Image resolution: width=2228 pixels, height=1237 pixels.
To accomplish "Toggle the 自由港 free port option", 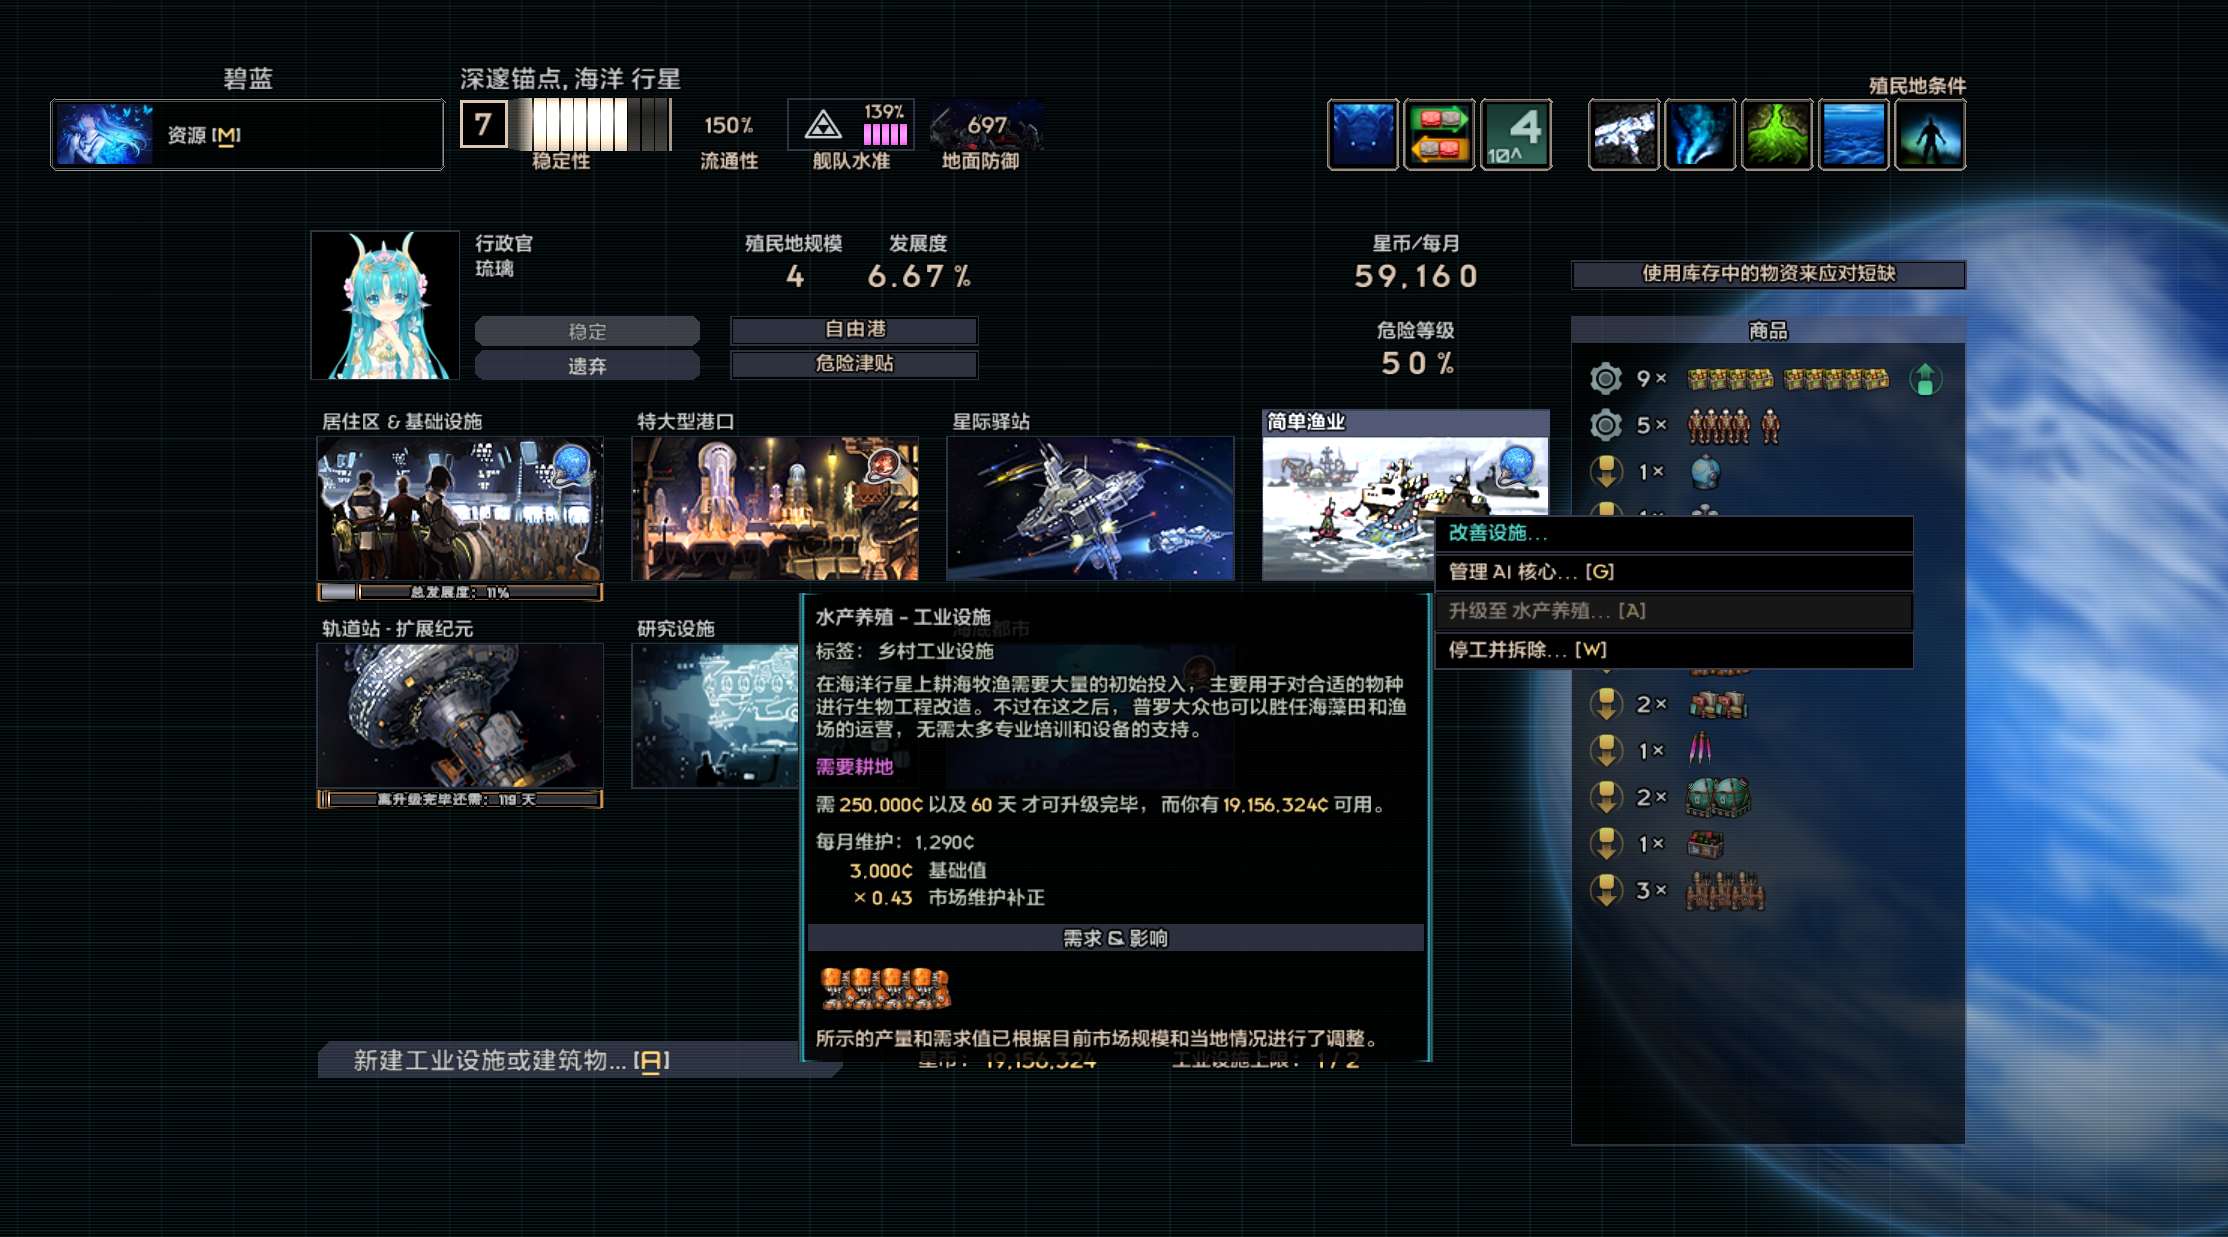I will (x=854, y=330).
